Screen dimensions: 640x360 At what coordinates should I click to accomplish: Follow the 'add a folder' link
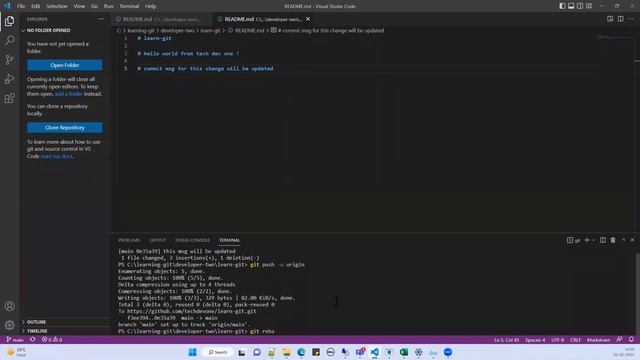click(x=69, y=94)
